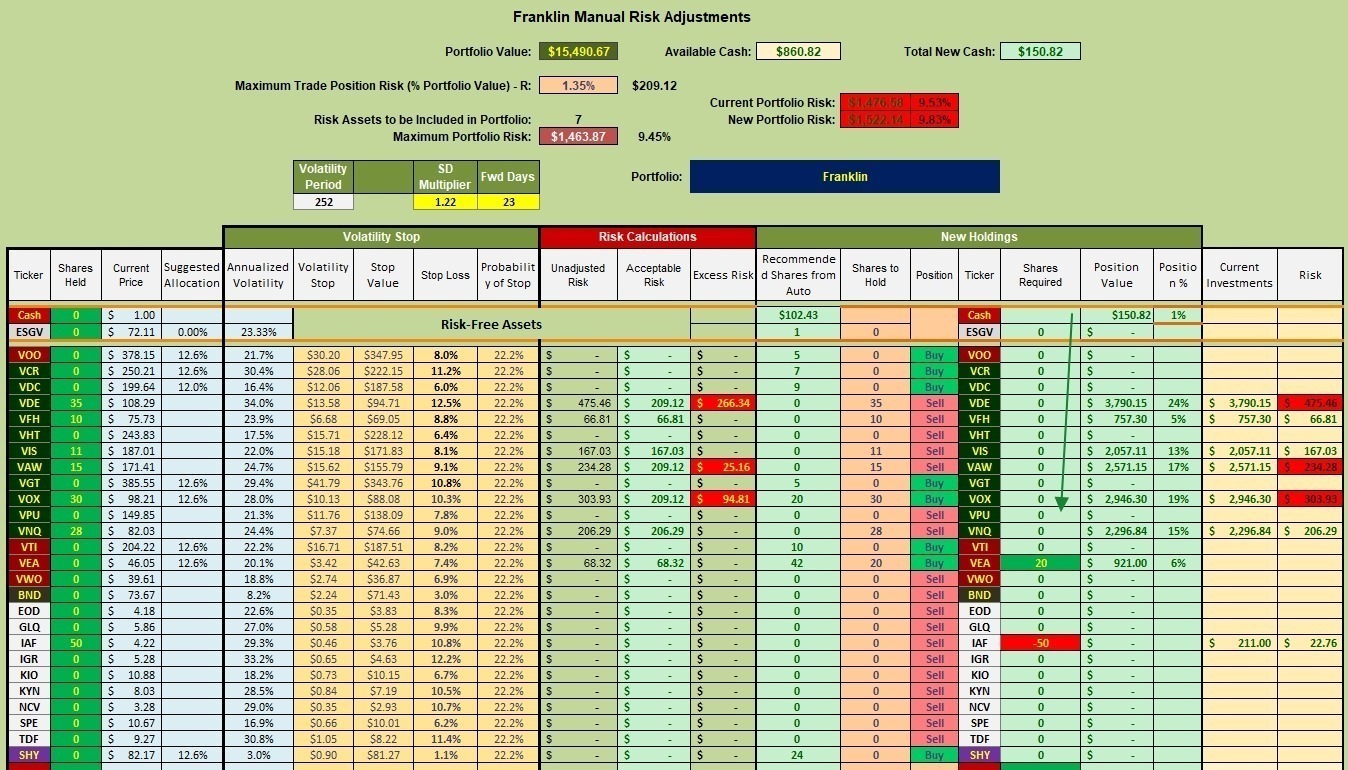This screenshot has width=1348, height=770.
Task: Click the Franklin Manual Risk Adjustments title
Action: [631, 17]
